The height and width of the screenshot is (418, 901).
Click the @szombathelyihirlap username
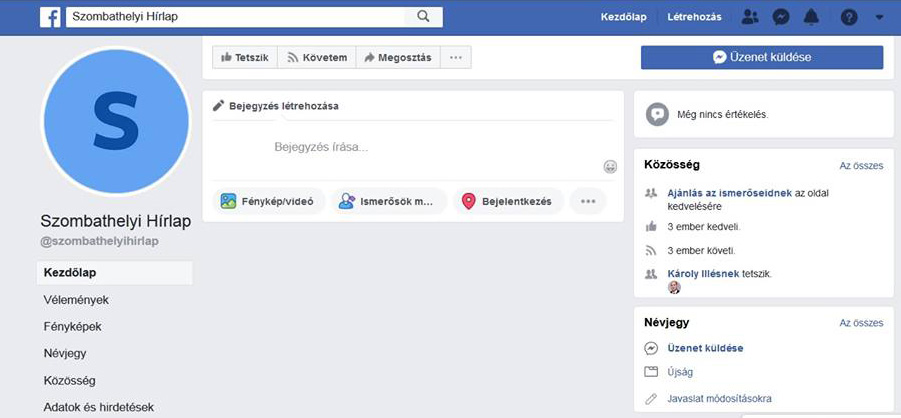[99, 241]
